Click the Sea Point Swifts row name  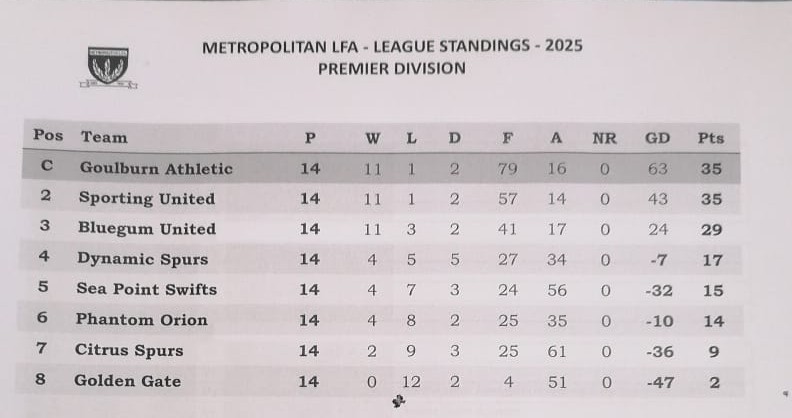click(x=147, y=289)
